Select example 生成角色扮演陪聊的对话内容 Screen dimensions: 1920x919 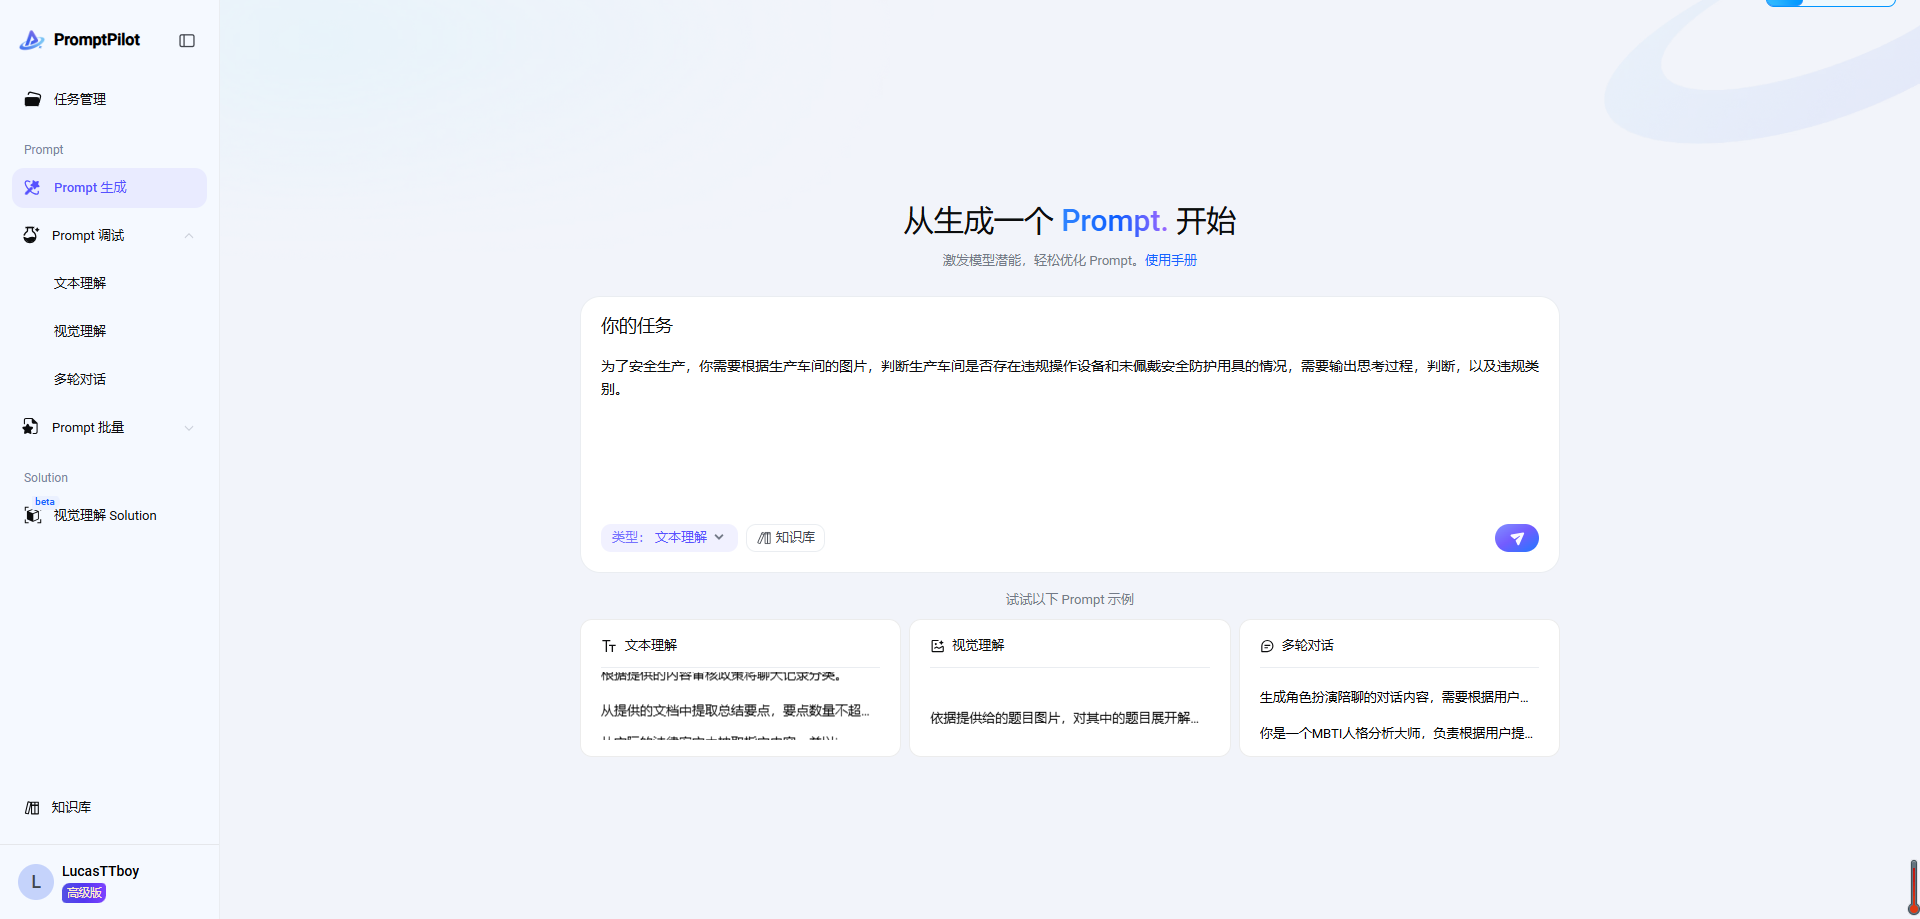[1394, 697]
